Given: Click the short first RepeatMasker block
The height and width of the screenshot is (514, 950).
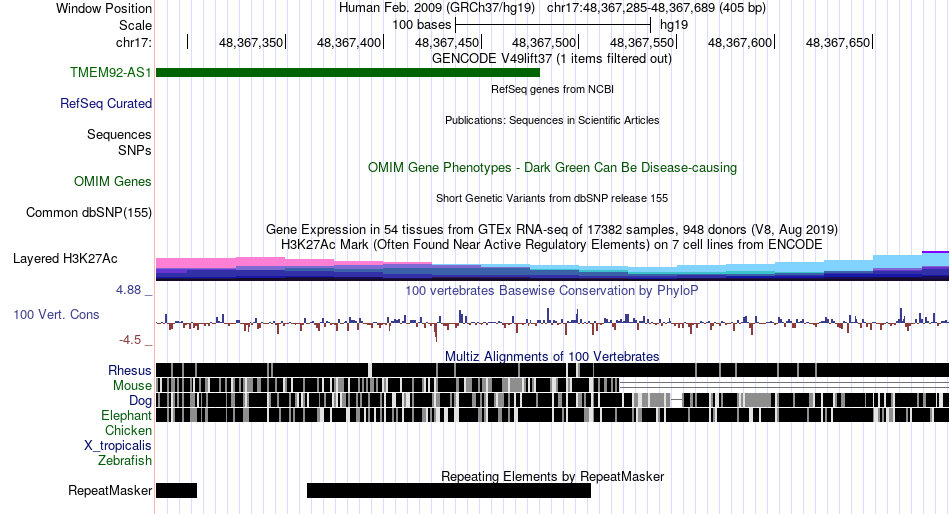Looking at the screenshot, I should point(176,490).
